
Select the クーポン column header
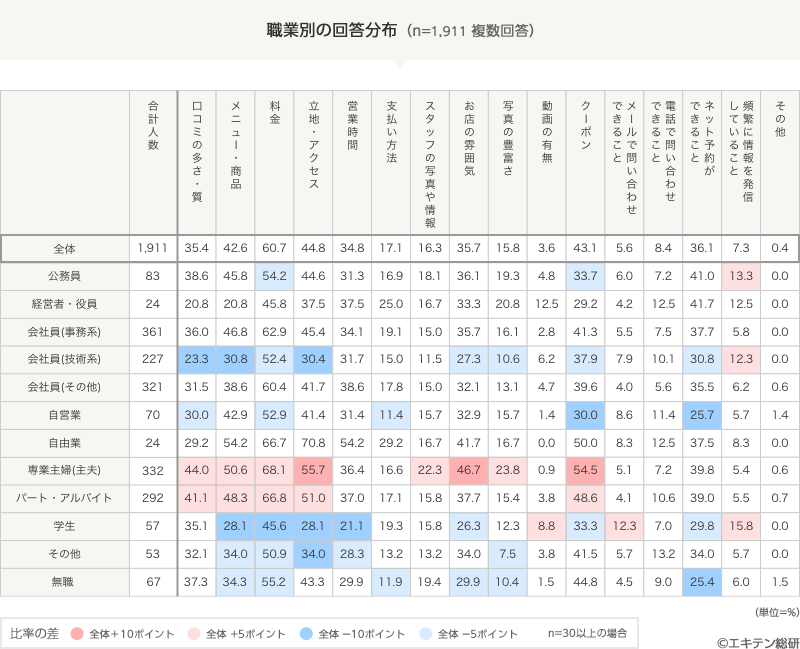point(586,125)
